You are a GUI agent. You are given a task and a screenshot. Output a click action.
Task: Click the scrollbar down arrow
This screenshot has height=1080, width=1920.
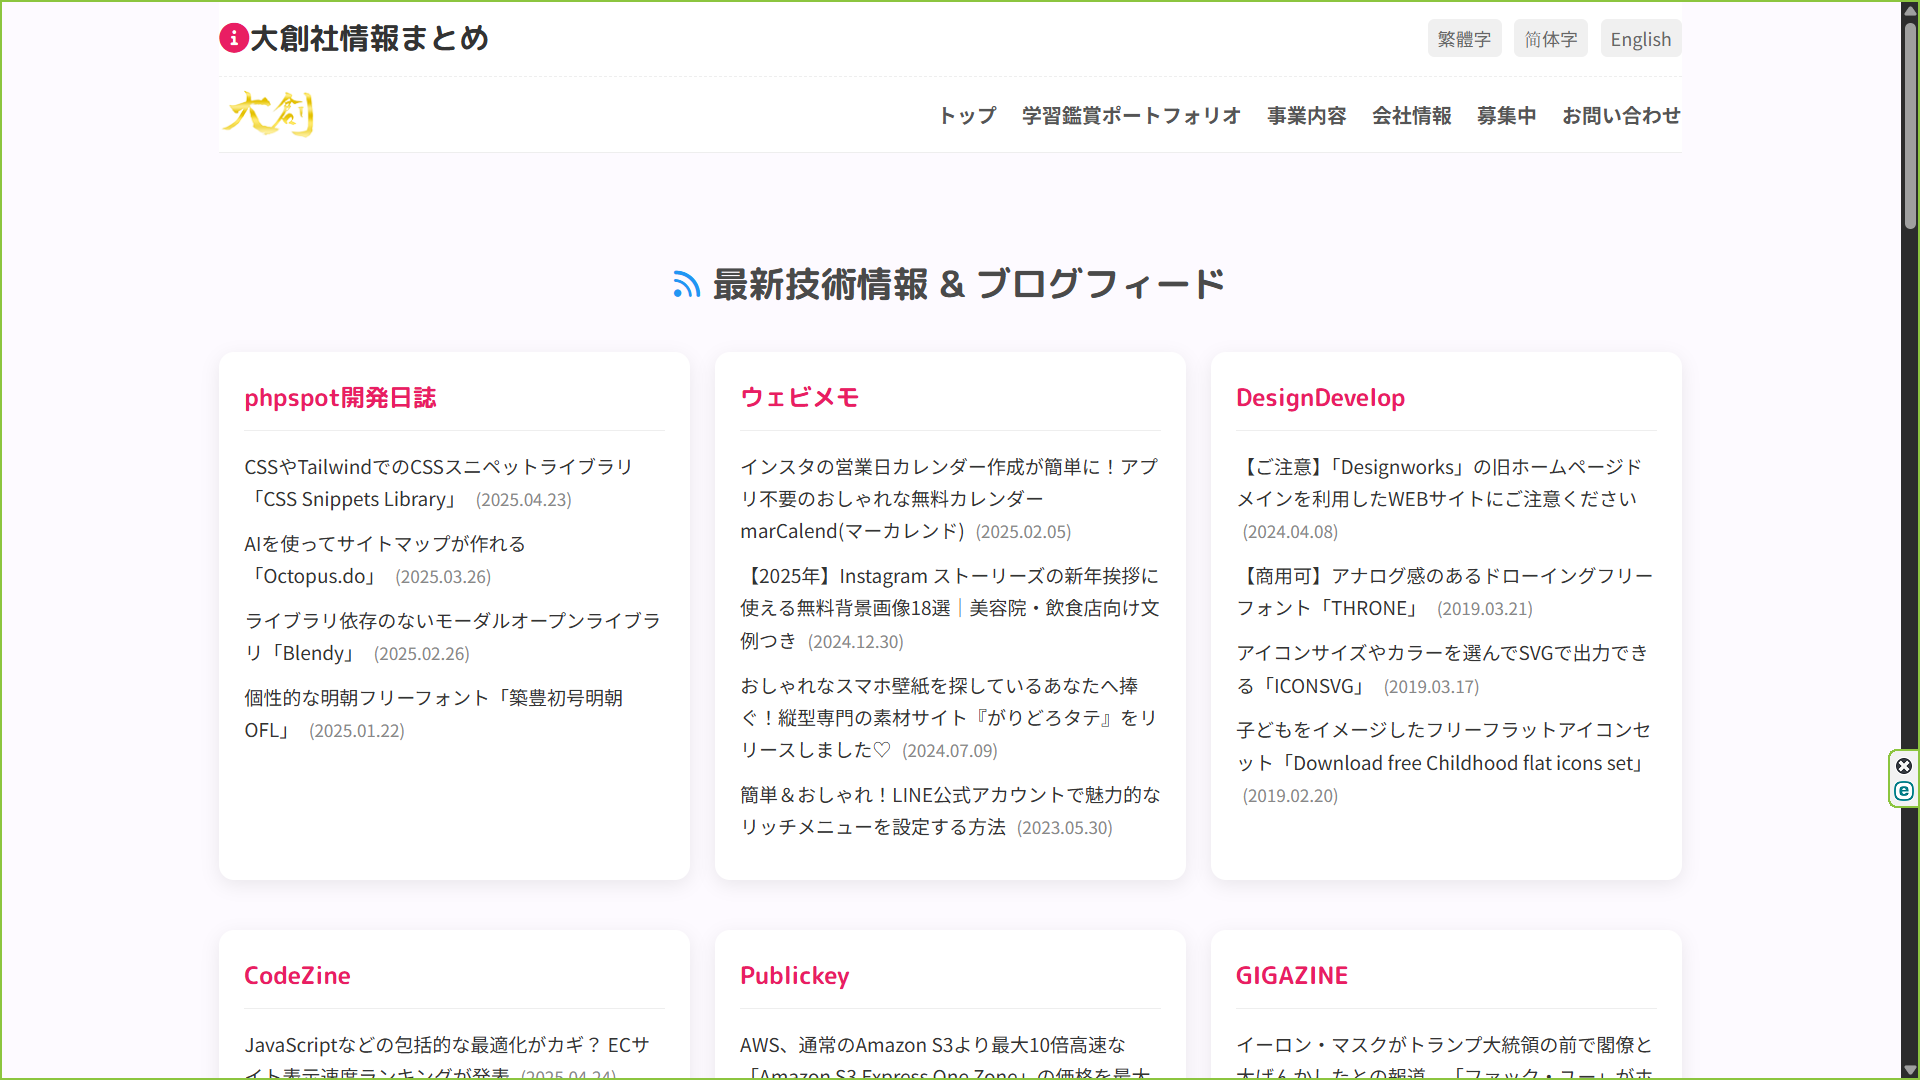tap(1910, 1070)
